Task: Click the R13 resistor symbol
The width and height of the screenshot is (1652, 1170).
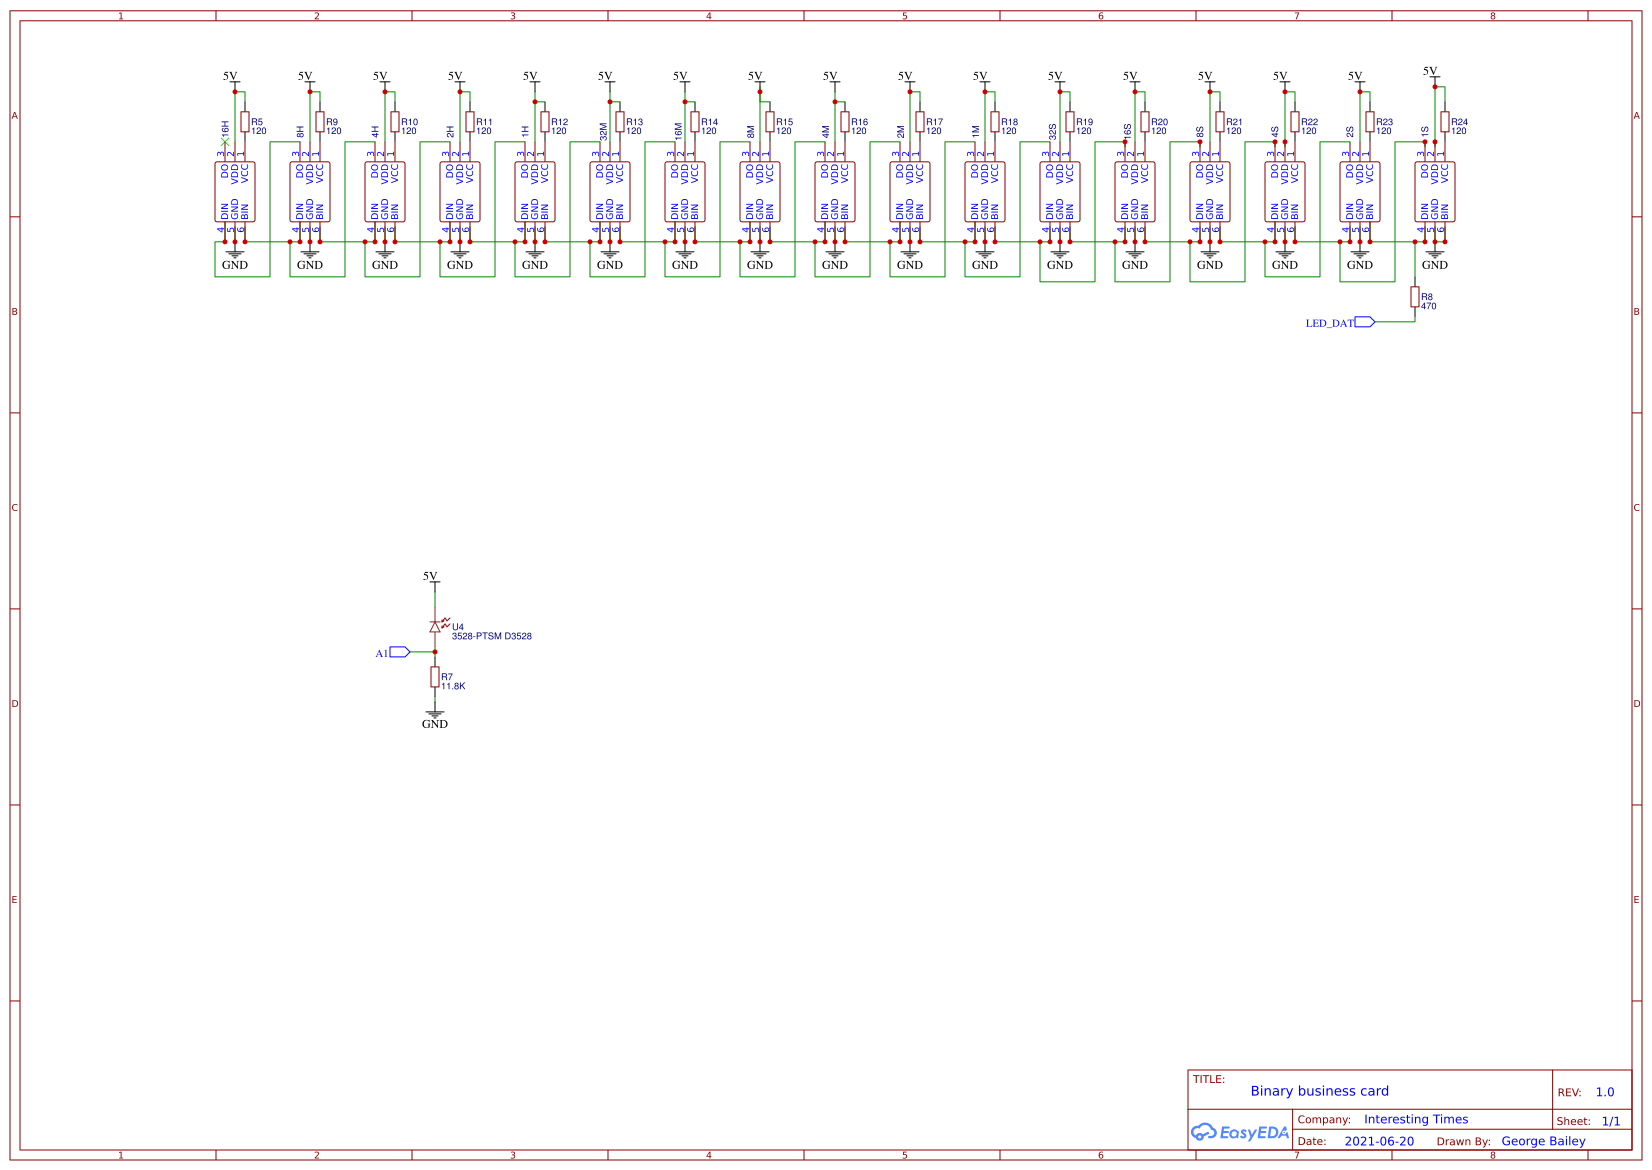Action: [620, 122]
